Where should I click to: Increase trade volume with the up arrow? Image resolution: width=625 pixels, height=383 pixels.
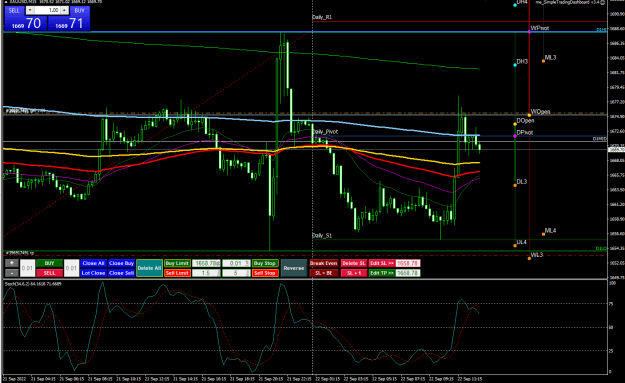coord(64,10)
